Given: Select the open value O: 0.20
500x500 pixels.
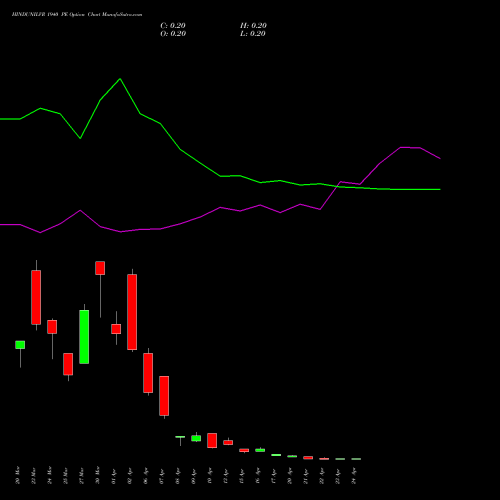Looking at the screenshot, I should [x=173, y=34].
